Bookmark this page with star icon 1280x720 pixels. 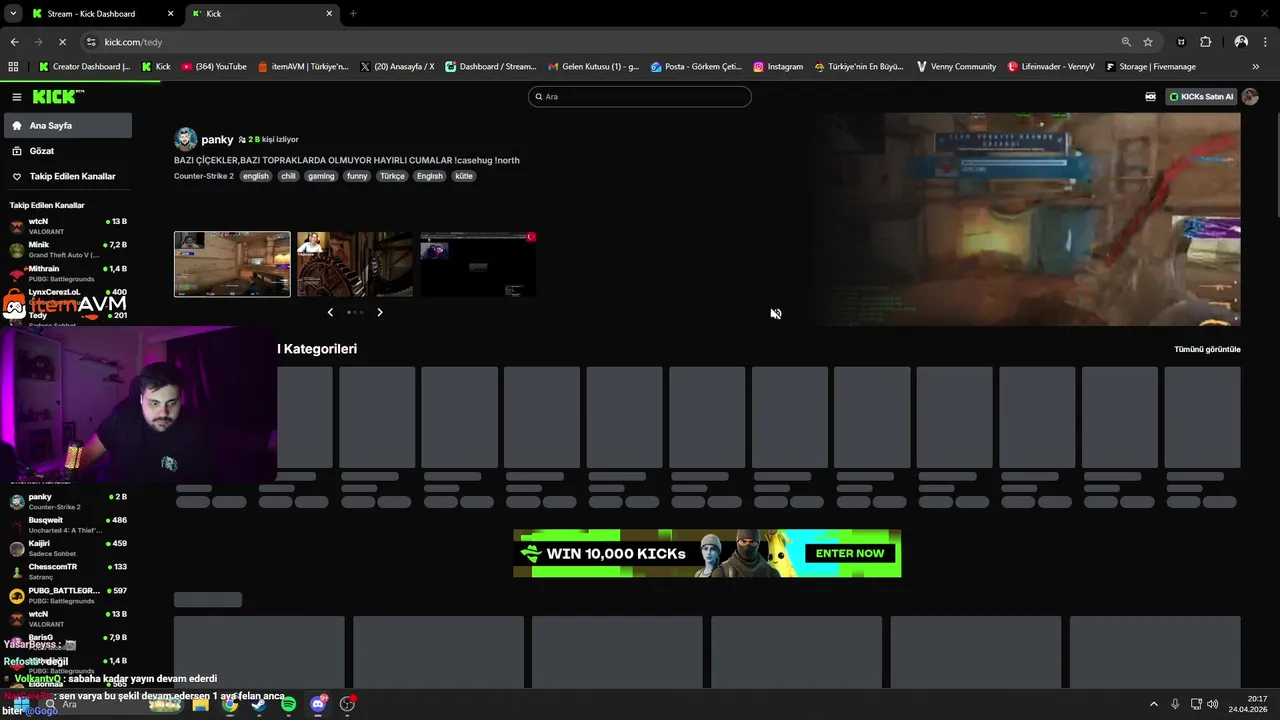point(1148,42)
